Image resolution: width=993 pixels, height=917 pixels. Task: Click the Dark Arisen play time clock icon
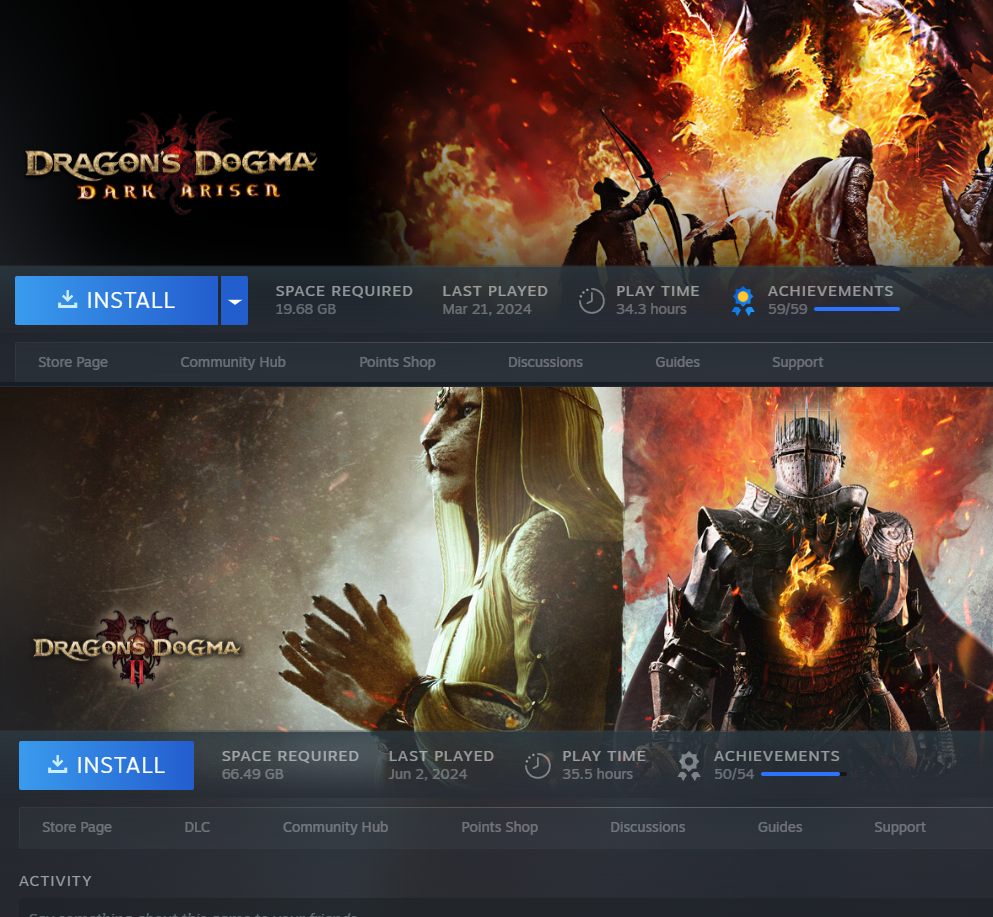(x=591, y=300)
